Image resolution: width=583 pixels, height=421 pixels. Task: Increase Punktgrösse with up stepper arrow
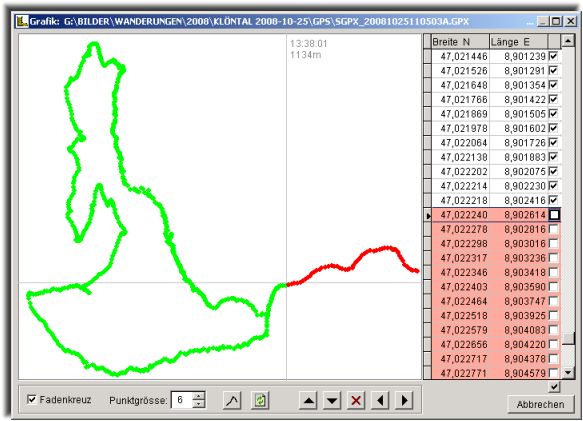point(199,396)
